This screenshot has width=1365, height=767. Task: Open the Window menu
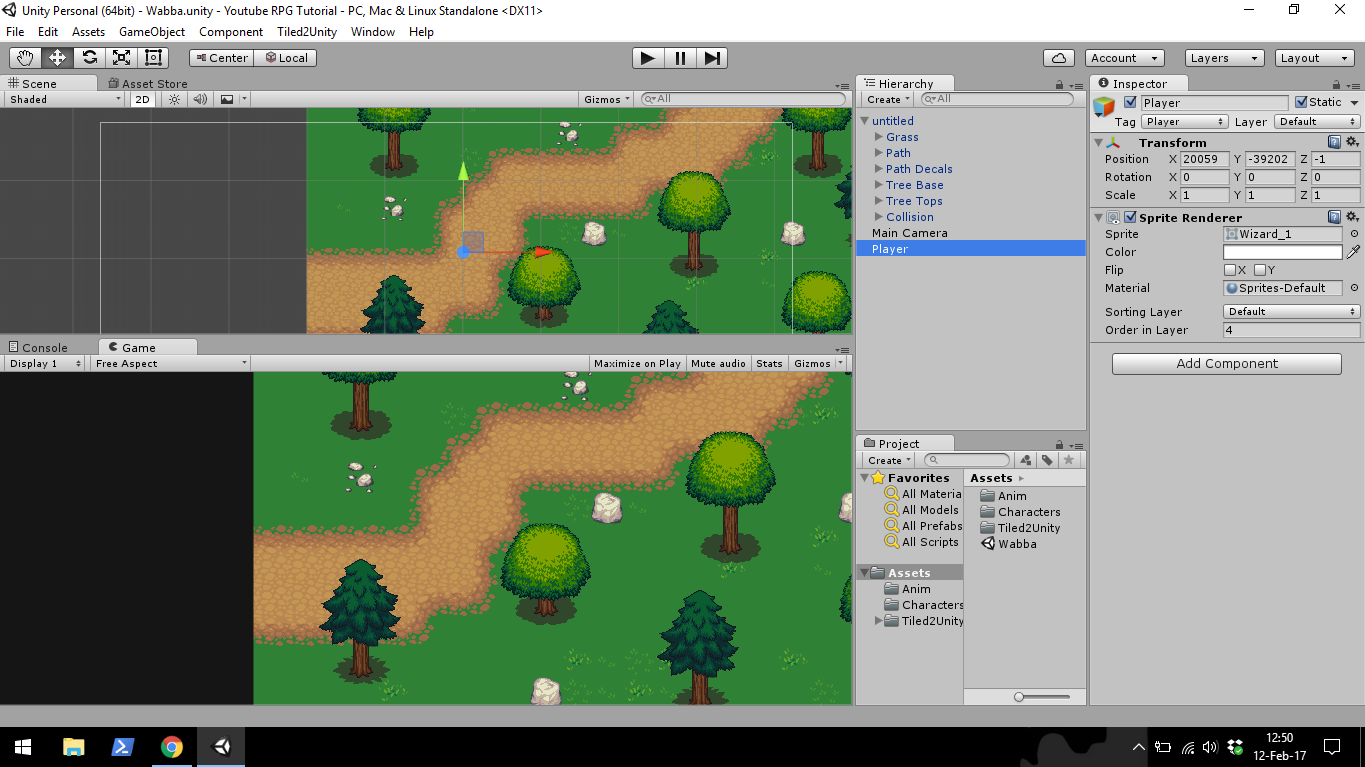click(373, 32)
